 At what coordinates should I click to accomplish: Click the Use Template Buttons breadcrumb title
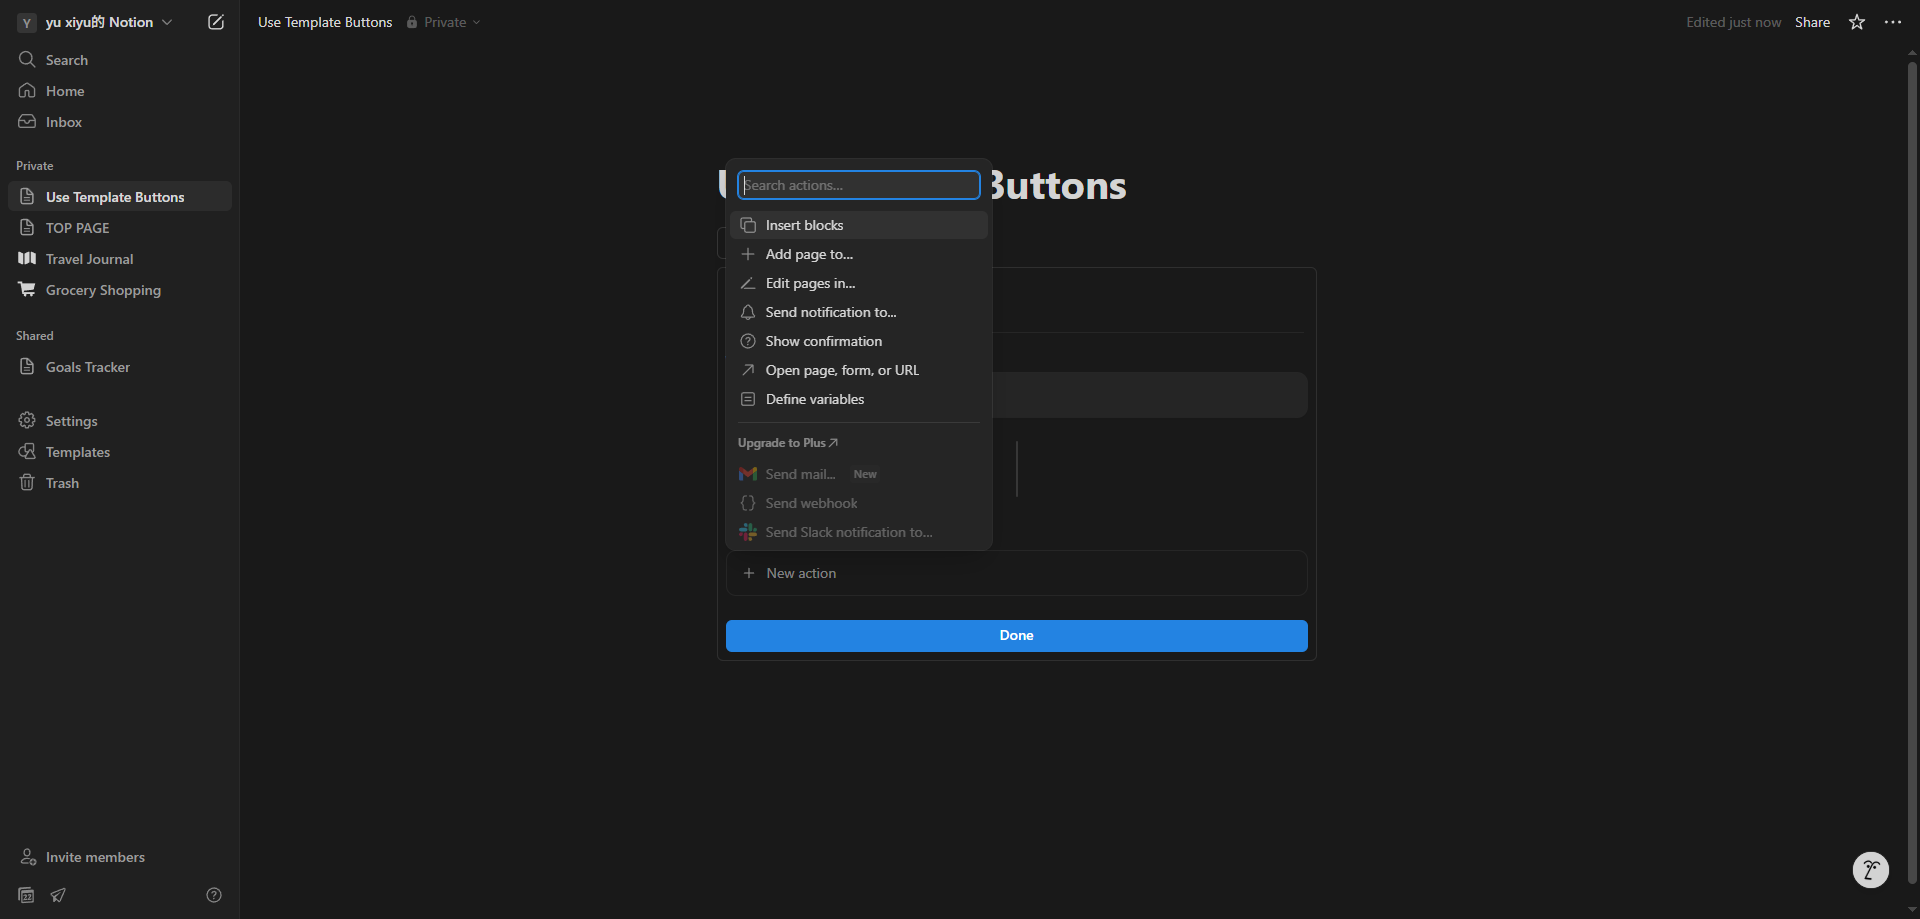point(325,22)
